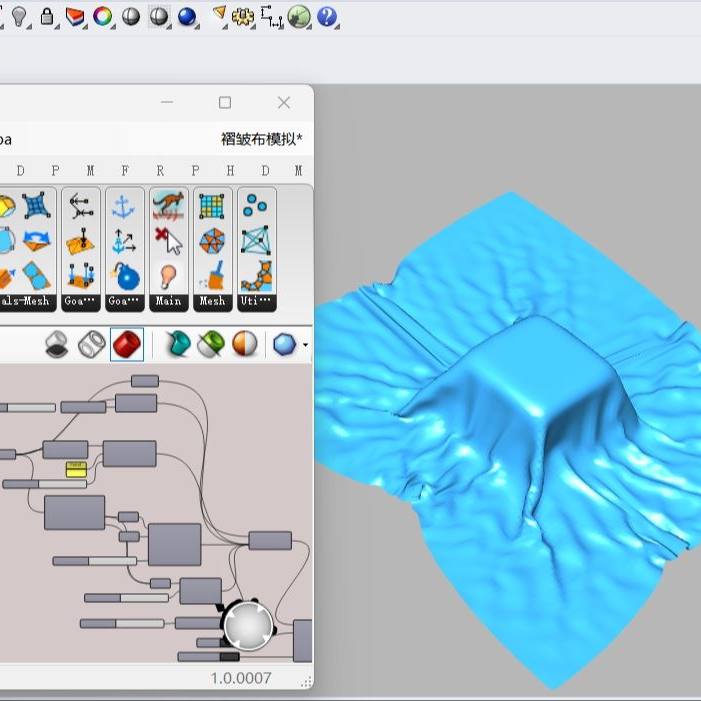
Task: Switch to the R tab in Grasshopper
Action: (160, 170)
